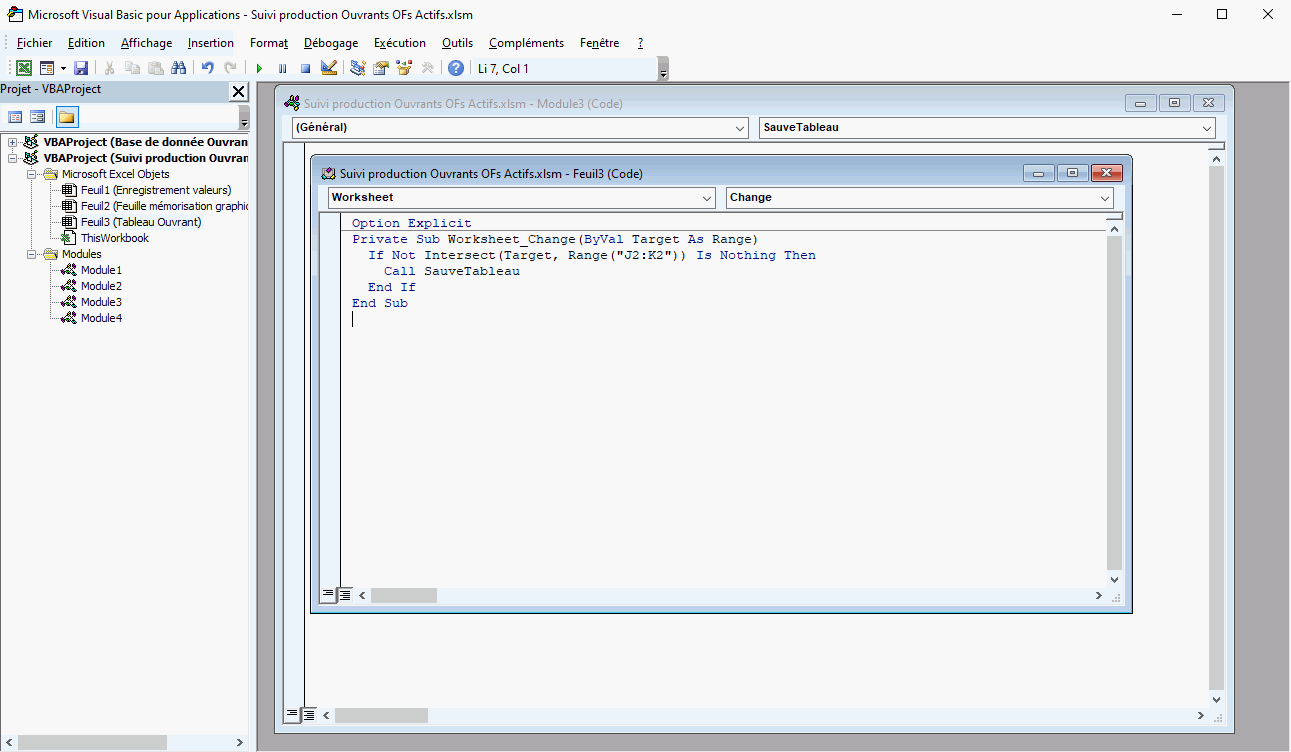Open the Properties Window toolbar icon
This screenshot has height=752, width=1291.
pos(381,68)
